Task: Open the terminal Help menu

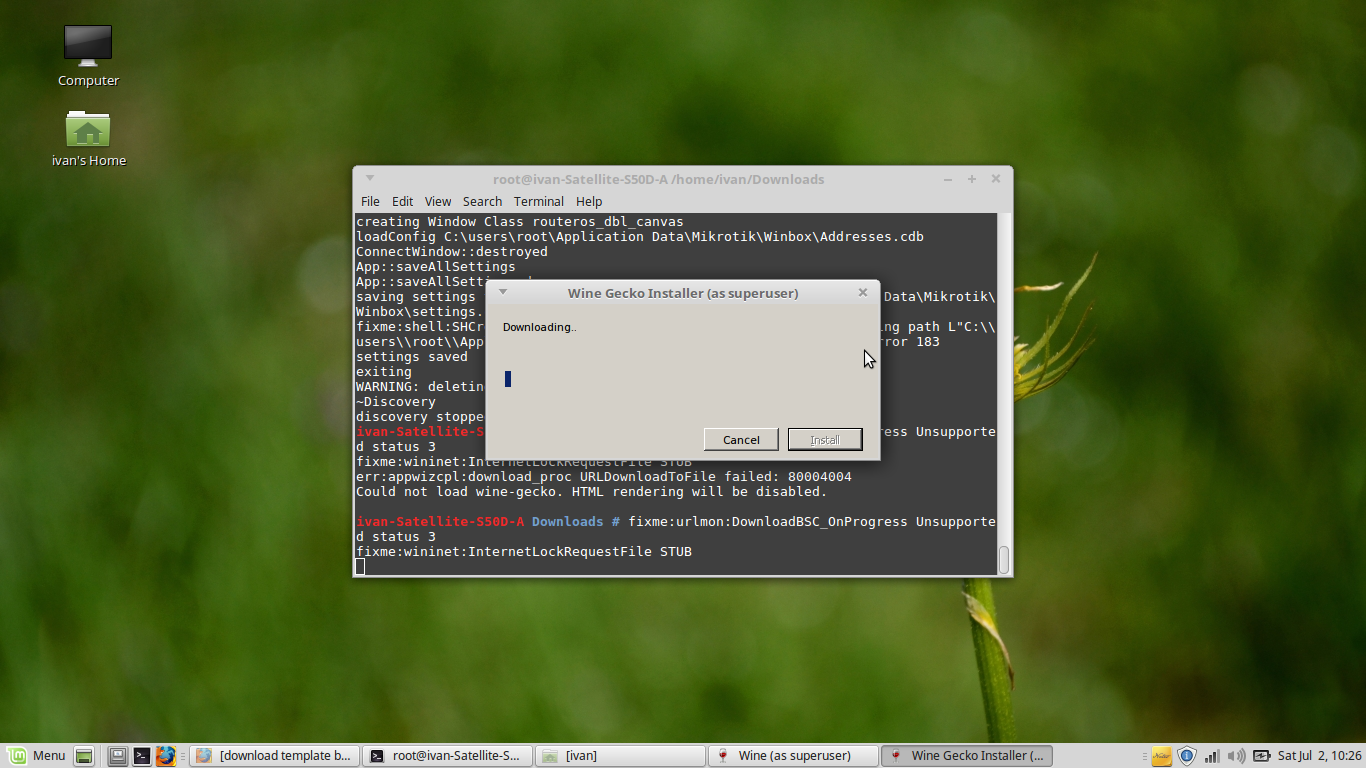Action: [x=589, y=201]
